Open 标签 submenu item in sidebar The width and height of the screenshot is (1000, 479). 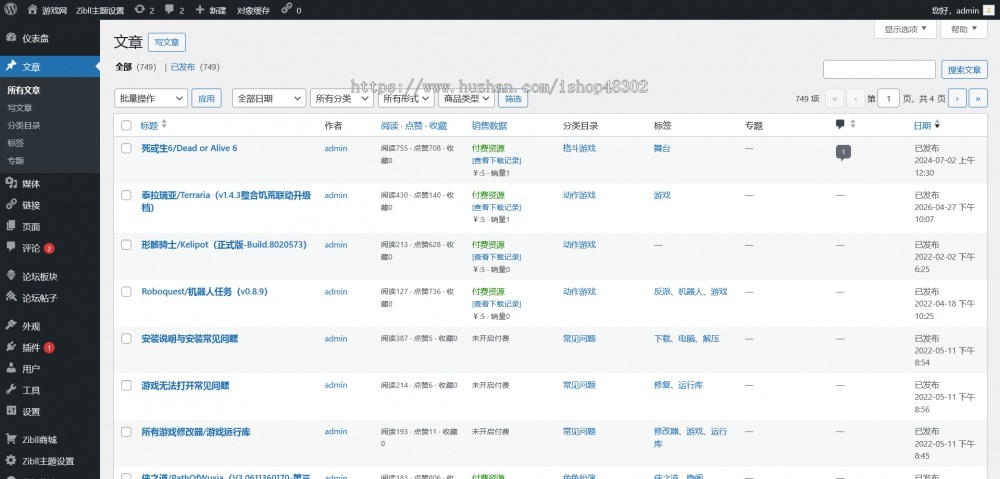pos(16,143)
